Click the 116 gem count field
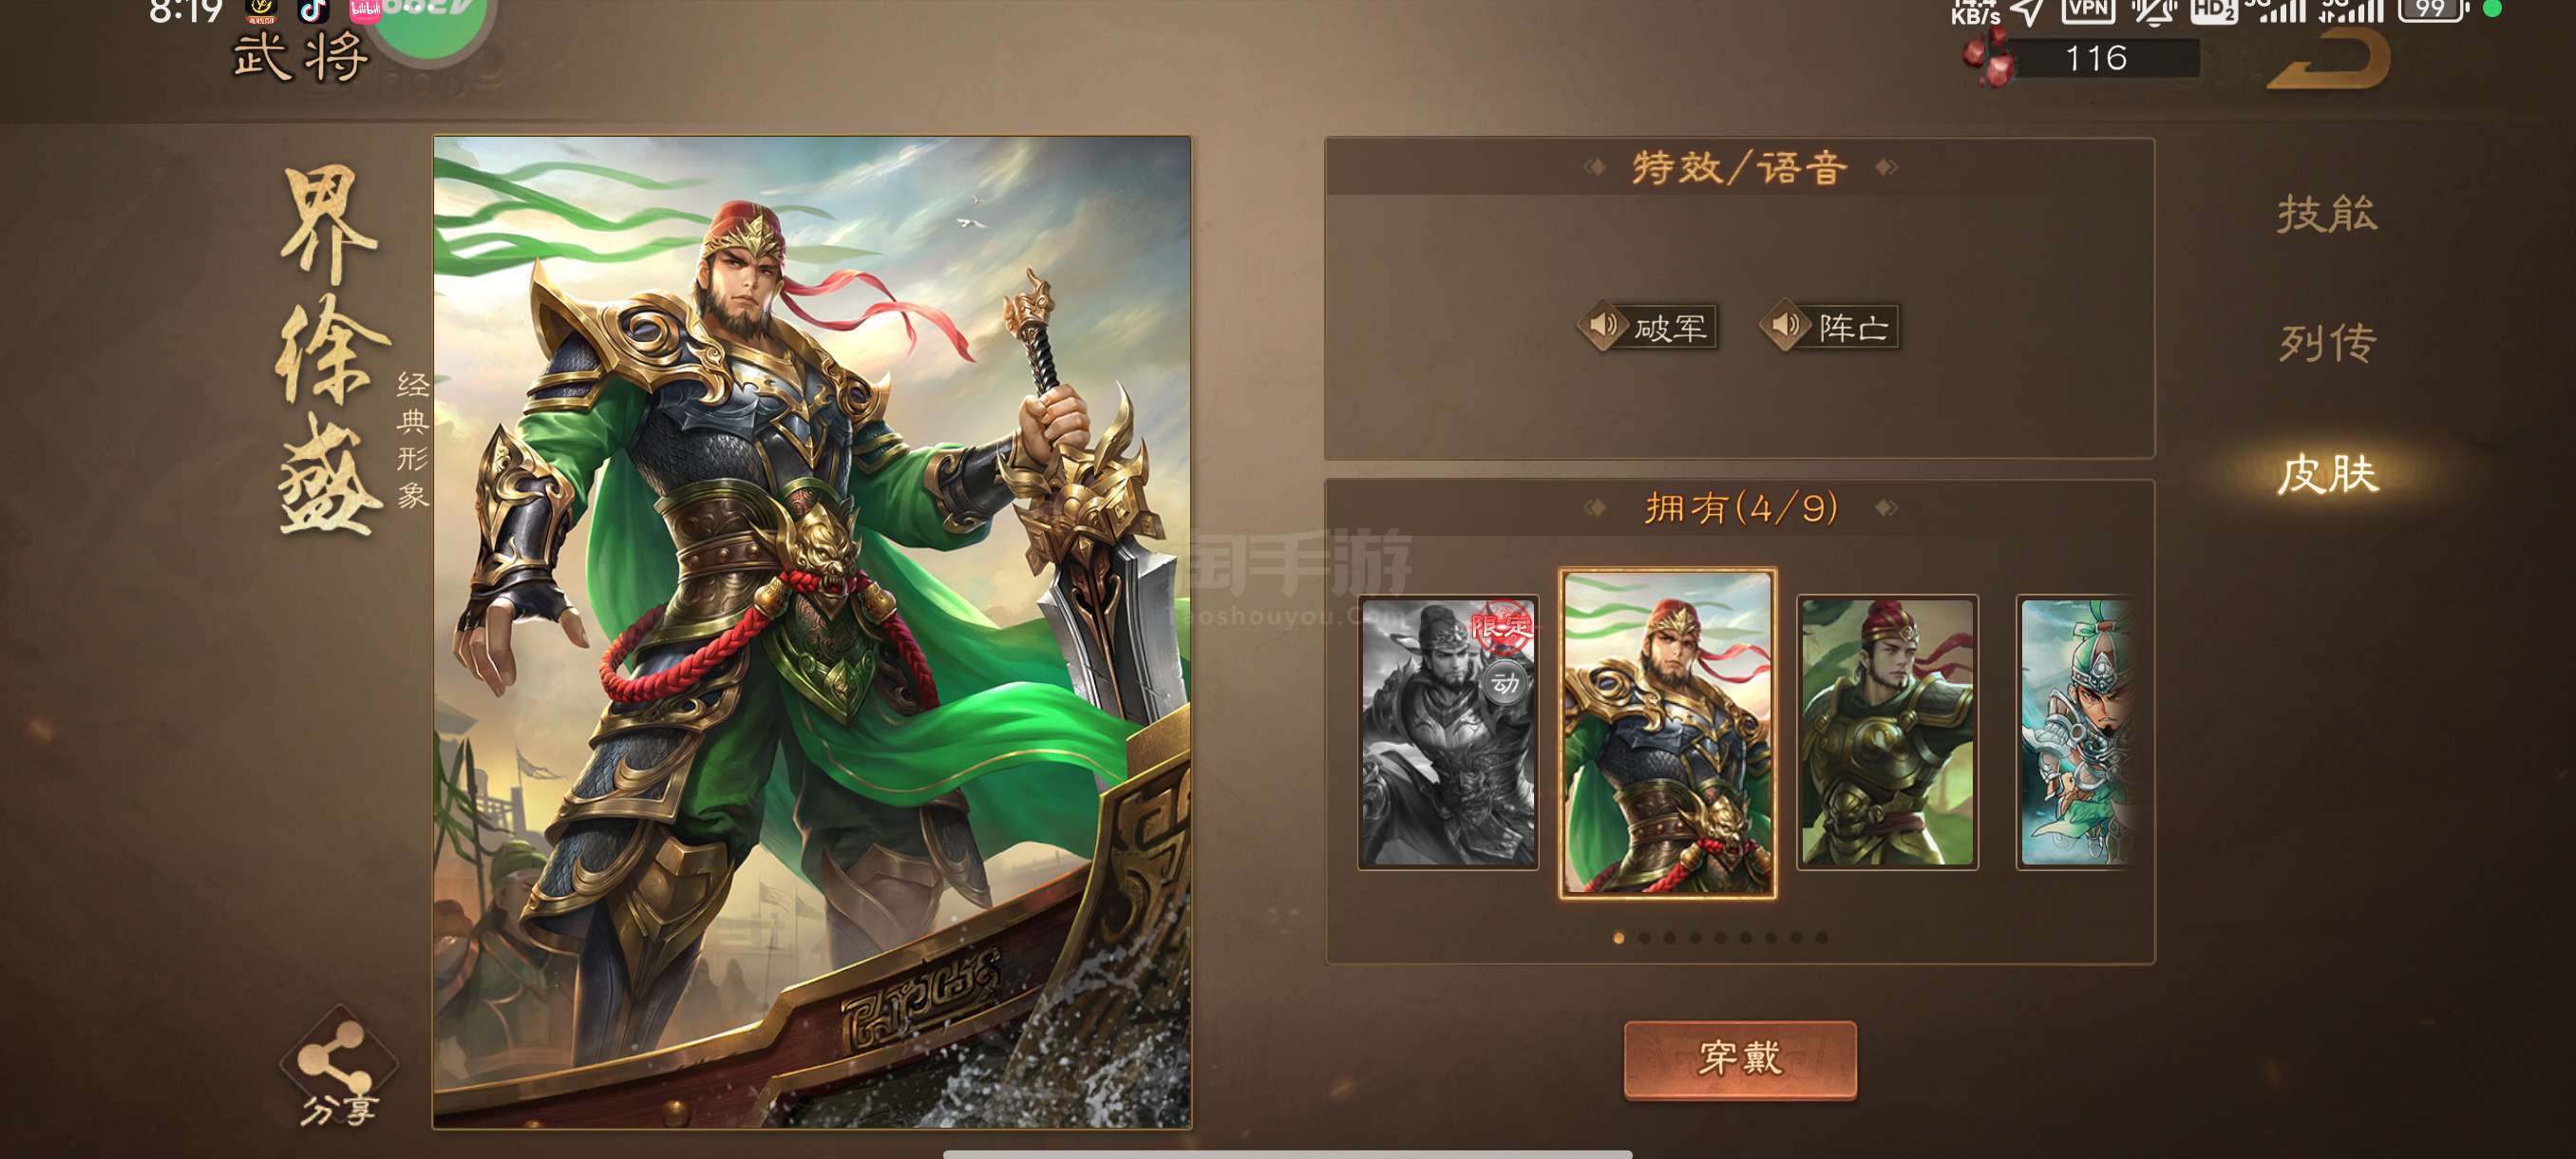This screenshot has height=1159, width=2576. [x=2098, y=58]
